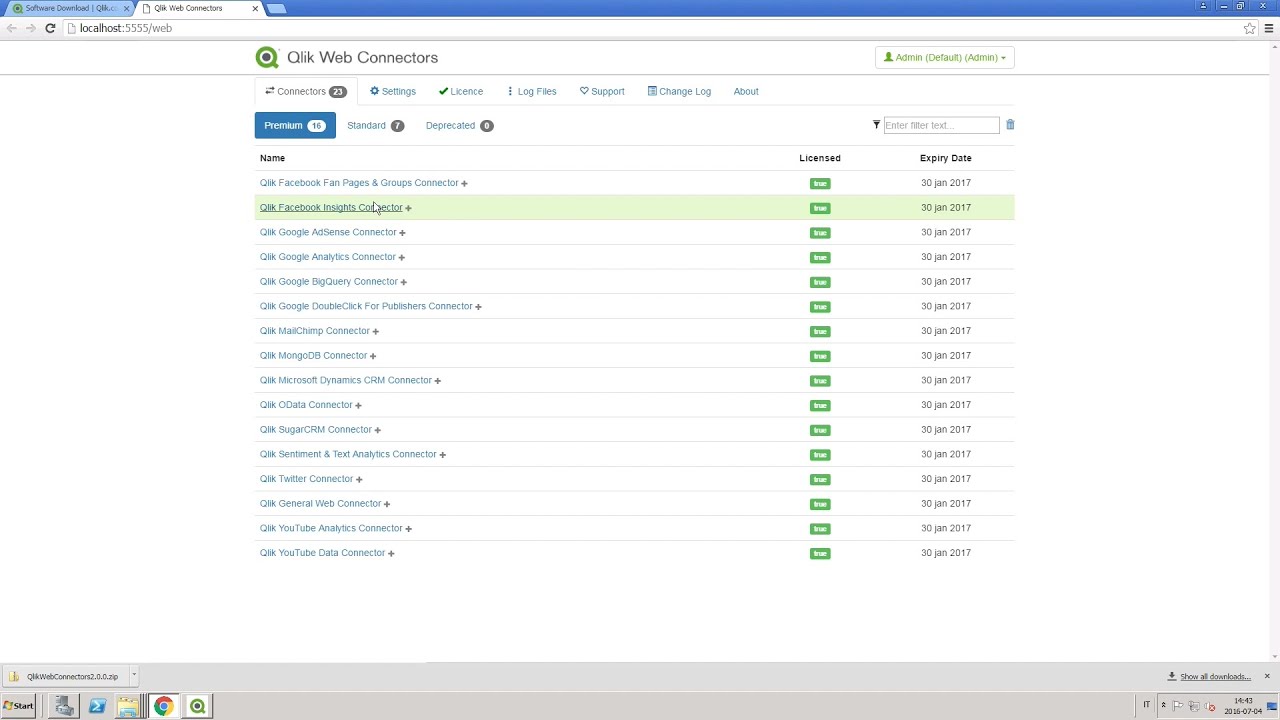Open Qlik Google AdSense Connector link
1280x720 pixels.
coord(328,232)
